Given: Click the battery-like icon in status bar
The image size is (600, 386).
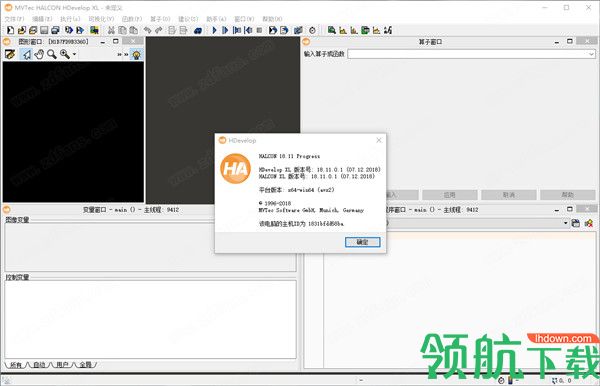Looking at the screenshot, I should pyautogui.click(x=510, y=381).
